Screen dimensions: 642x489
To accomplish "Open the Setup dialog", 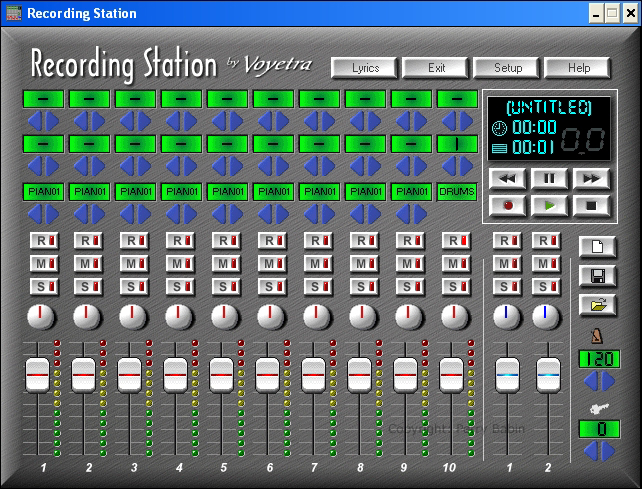I will [506, 68].
